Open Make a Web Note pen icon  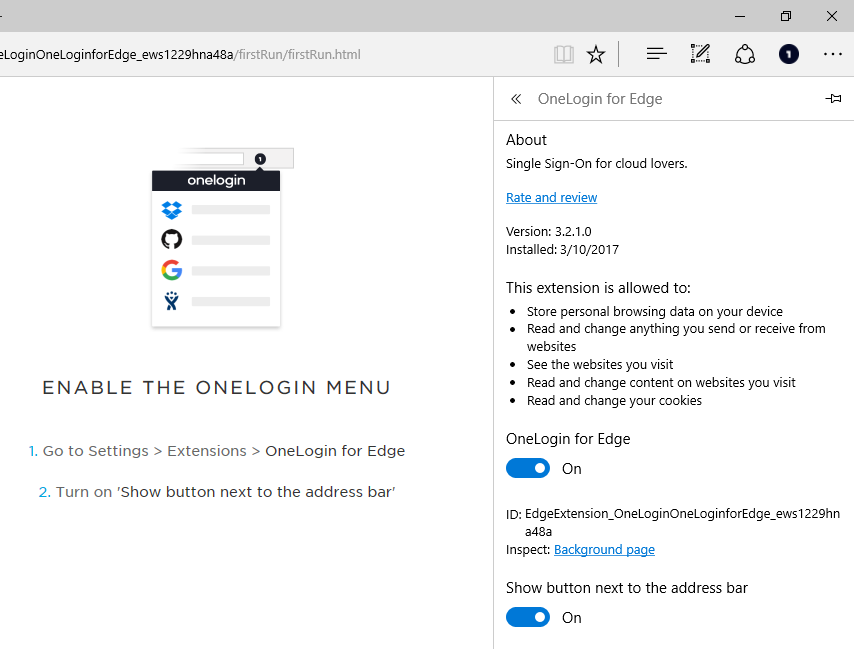click(x=700, y=54)
